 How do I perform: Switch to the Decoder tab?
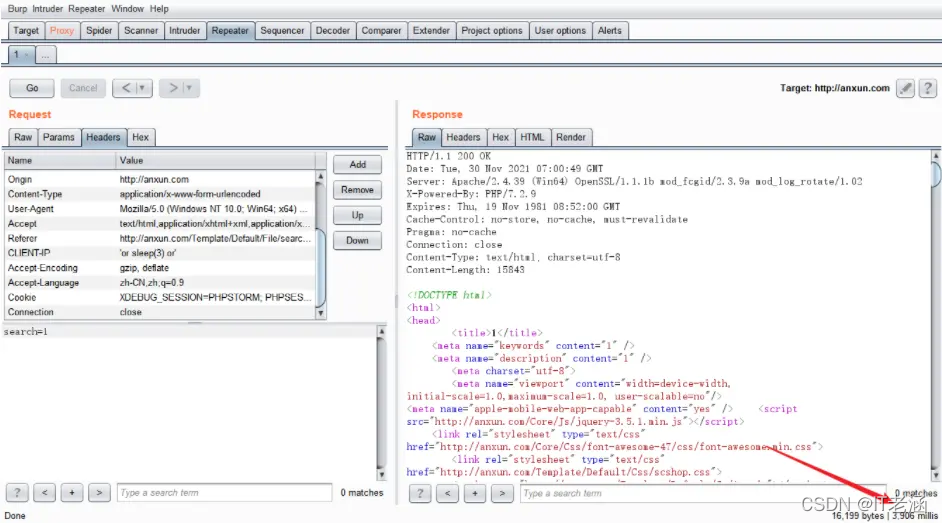click(x=333, y=31)
